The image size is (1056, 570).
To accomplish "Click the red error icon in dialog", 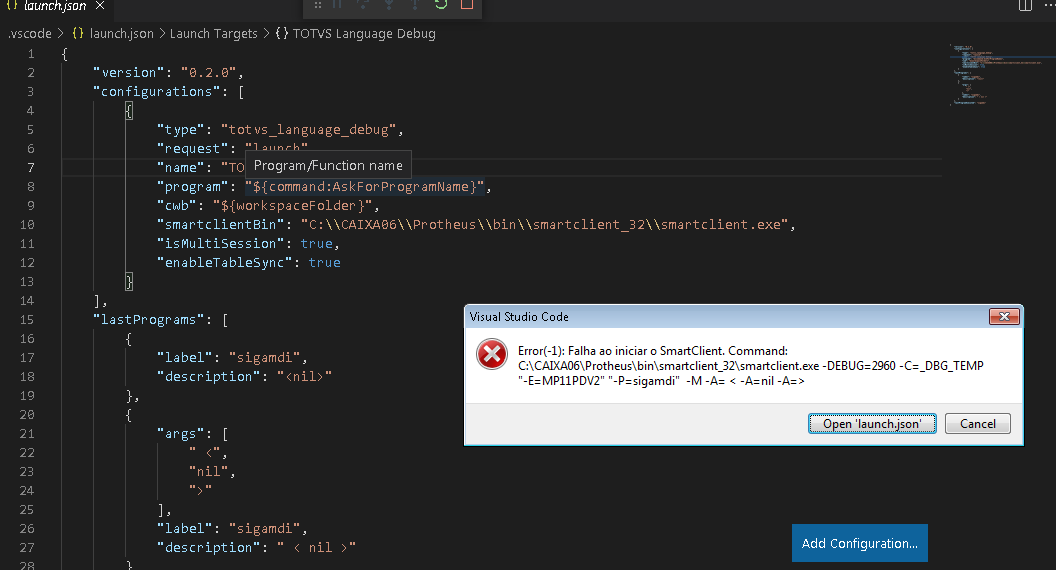I will 492,355.
